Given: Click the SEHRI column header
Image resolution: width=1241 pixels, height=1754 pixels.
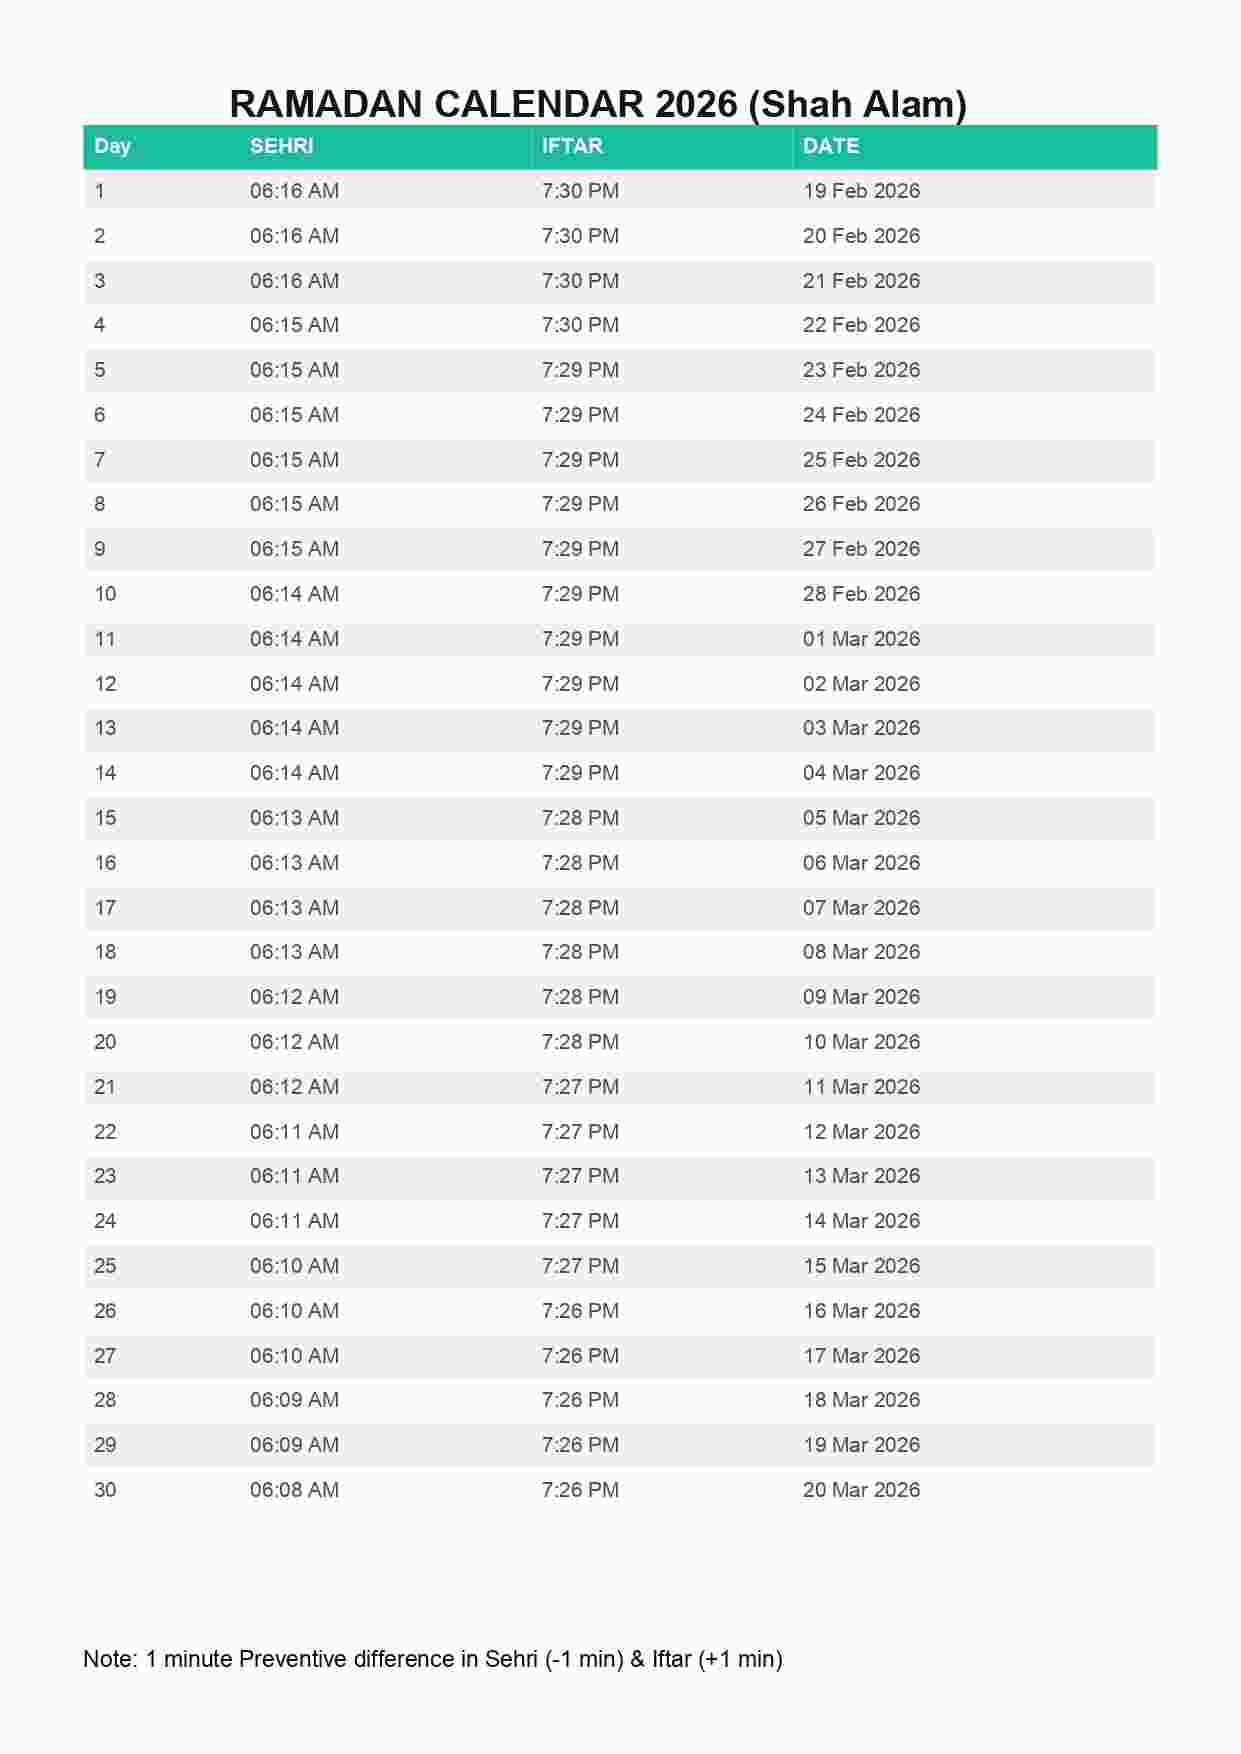Looking at the screenshot, I should [x=281, y=146].
